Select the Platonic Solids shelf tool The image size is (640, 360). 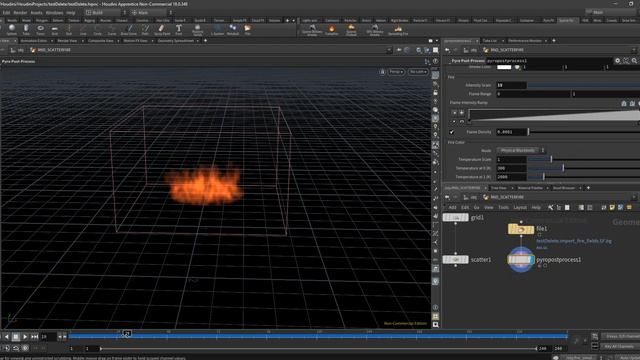pos(198,29)
